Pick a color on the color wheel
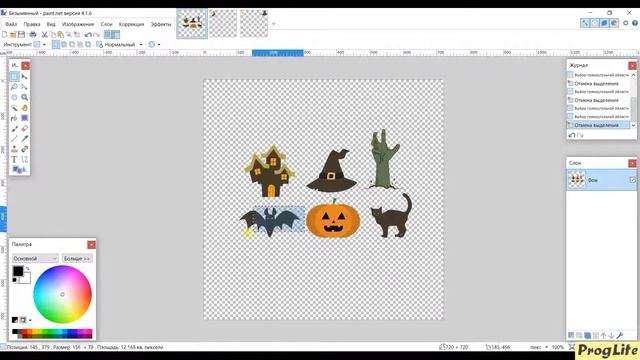640x360 pixels. tap(62, 294)
